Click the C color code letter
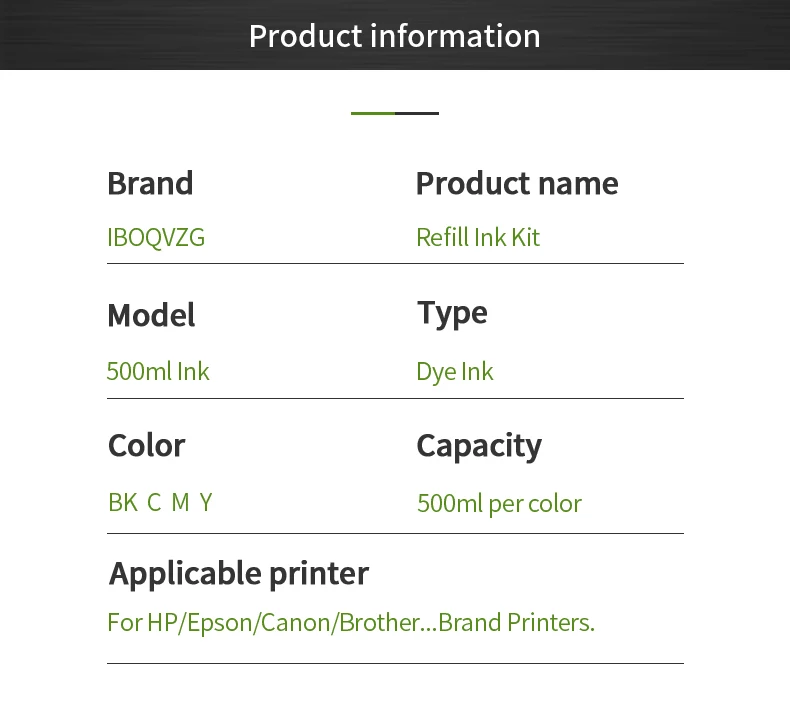 click(x=154, y=503)
